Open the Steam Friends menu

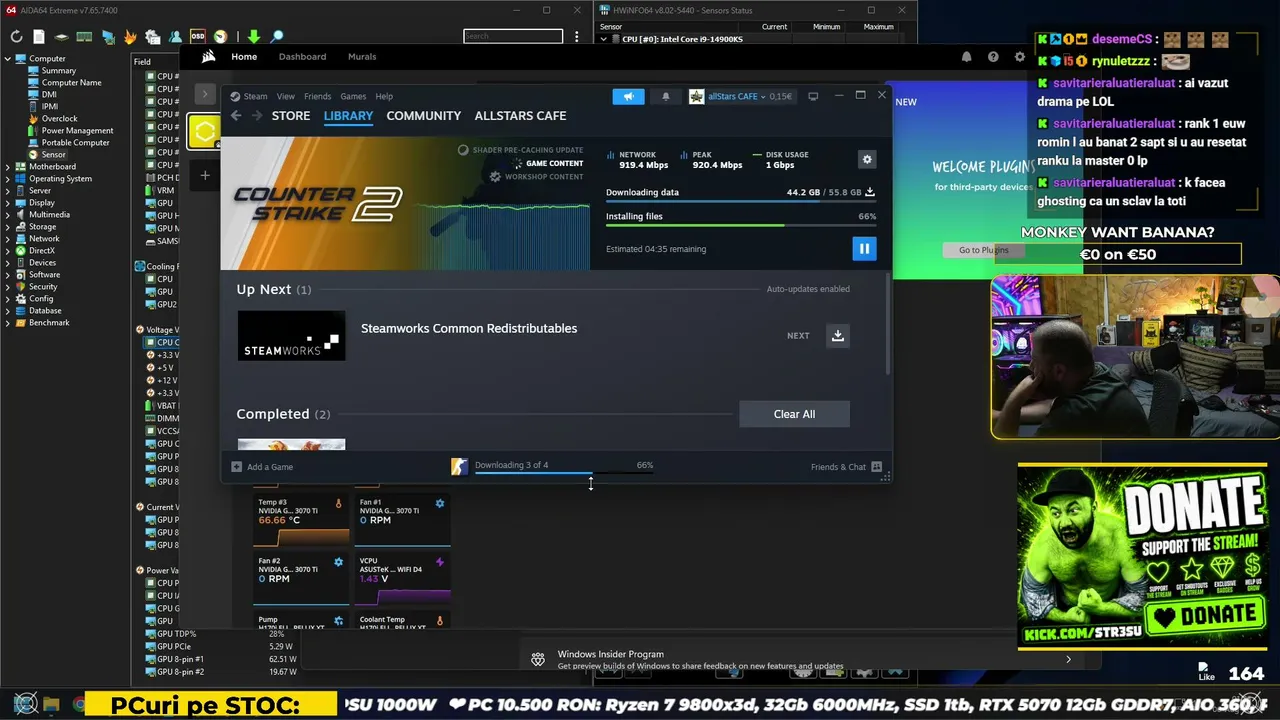317,97
